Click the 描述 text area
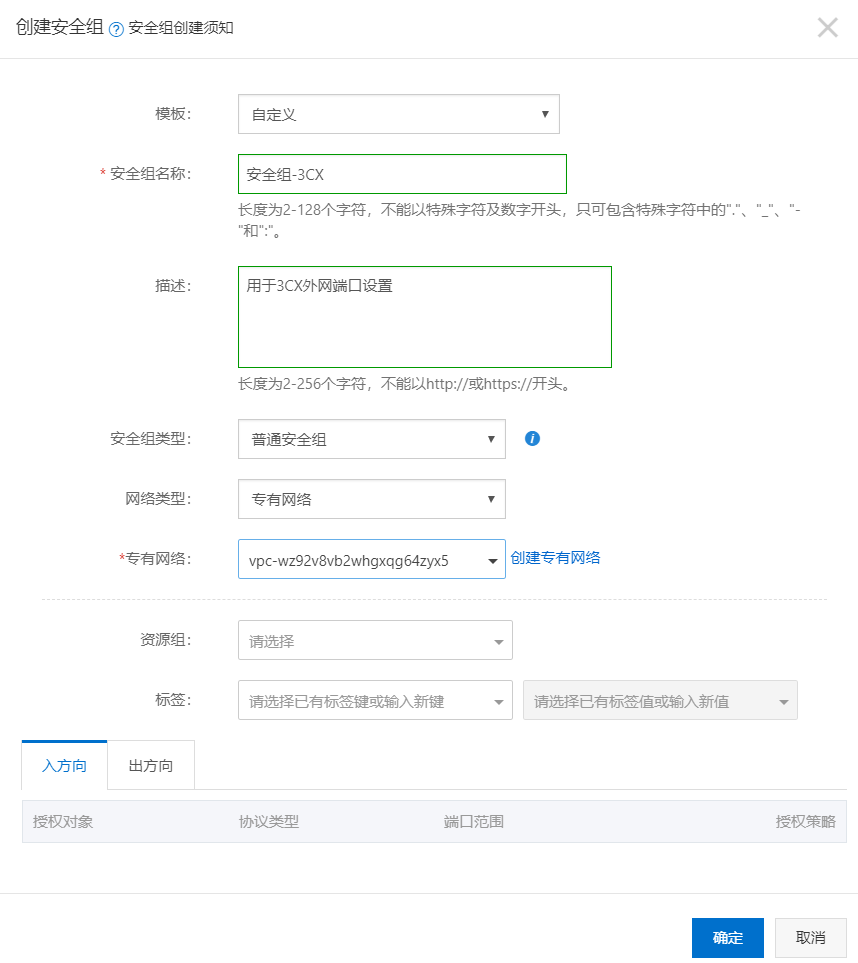 [x=425, y=317]
